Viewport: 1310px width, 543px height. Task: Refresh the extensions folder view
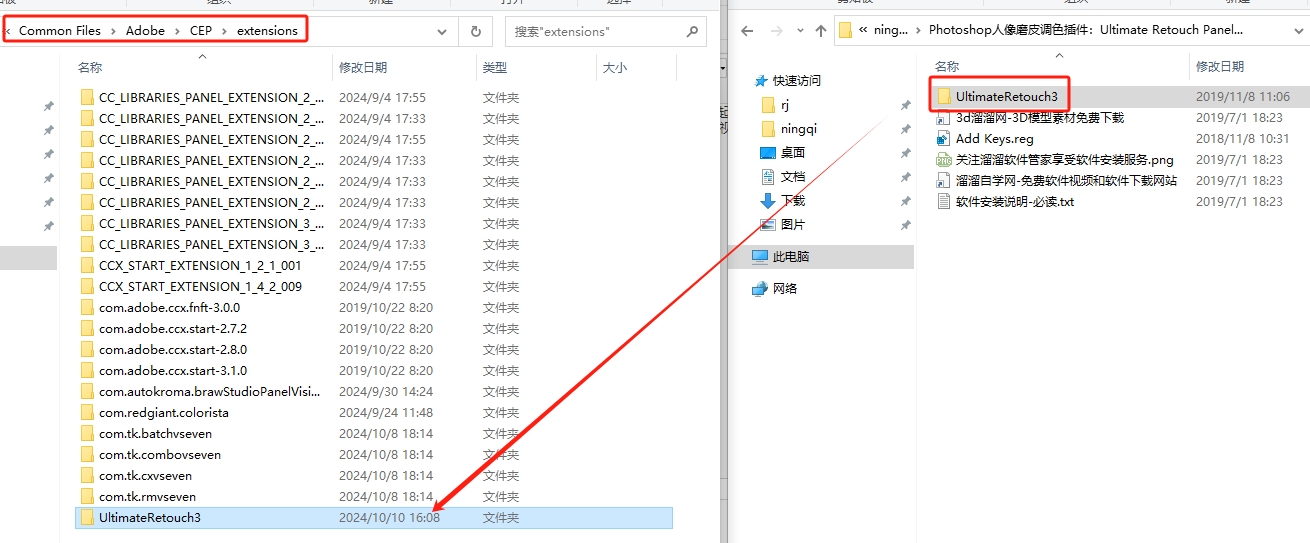(476, 31)
